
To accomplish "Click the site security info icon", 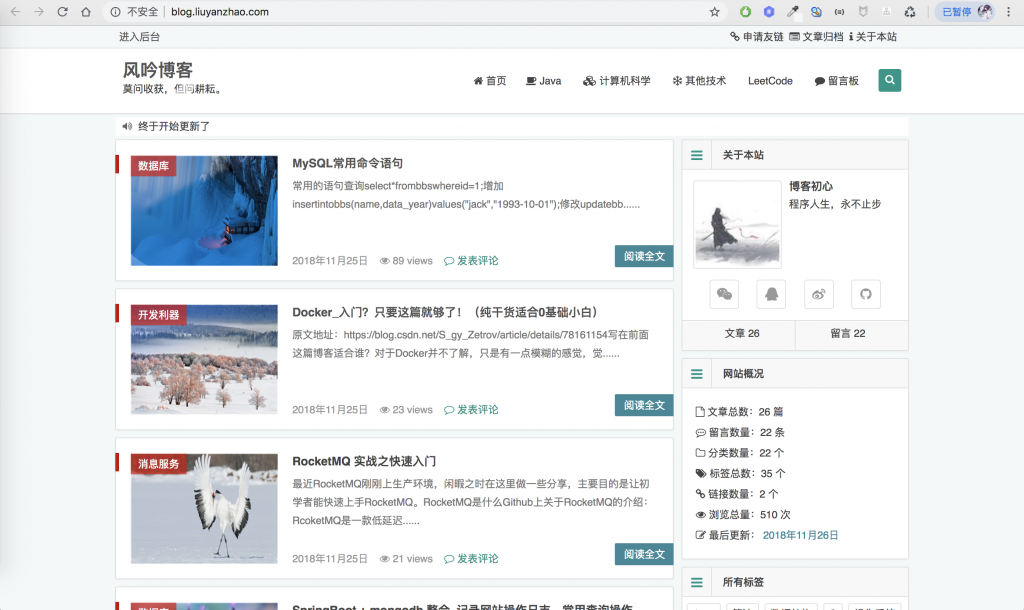I will [116, 12].
